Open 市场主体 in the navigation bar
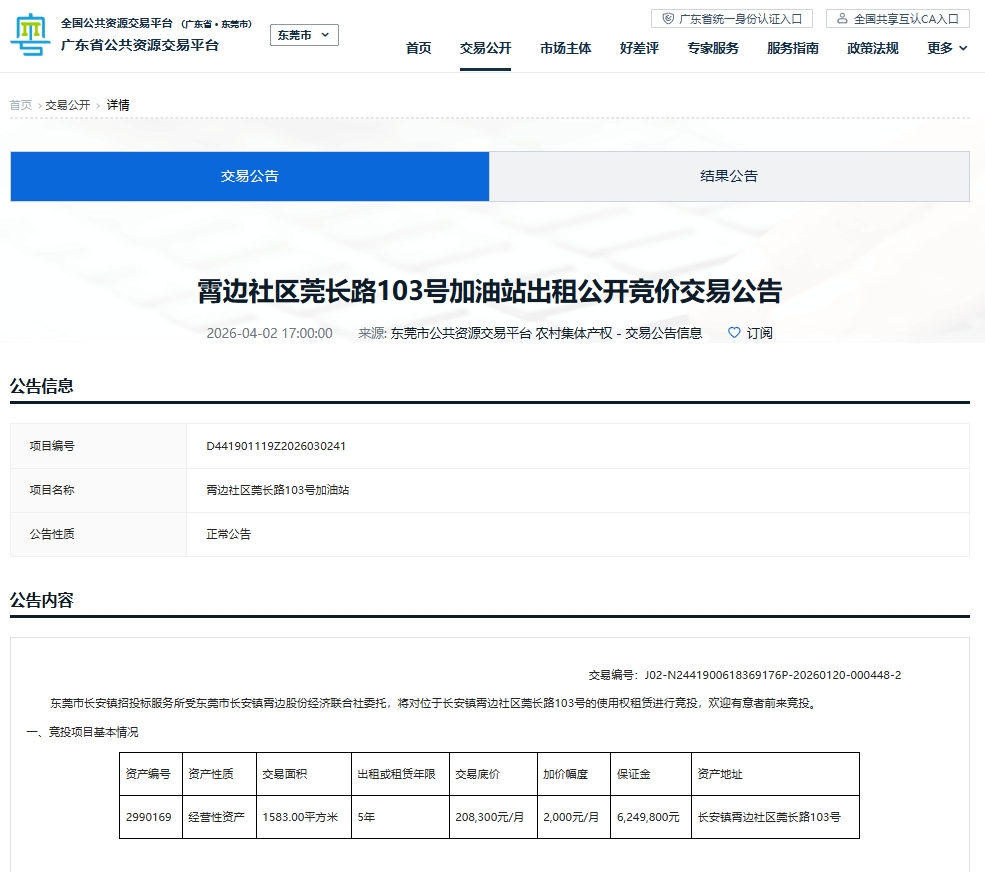 click(x=565, y=48)
